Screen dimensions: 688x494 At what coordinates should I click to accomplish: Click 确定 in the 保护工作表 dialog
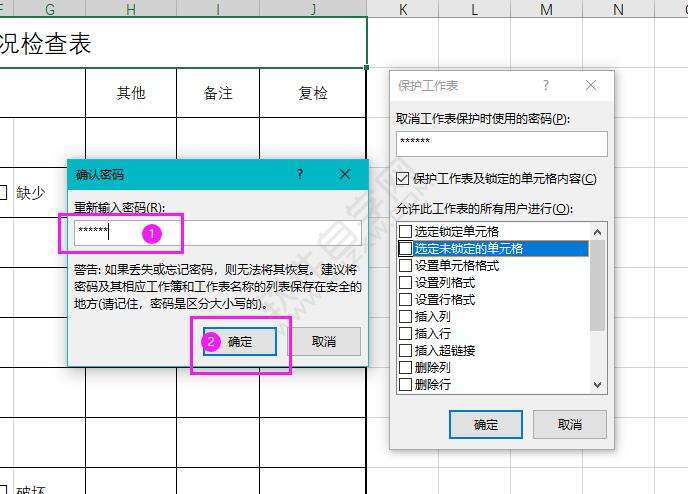(486, 424)
